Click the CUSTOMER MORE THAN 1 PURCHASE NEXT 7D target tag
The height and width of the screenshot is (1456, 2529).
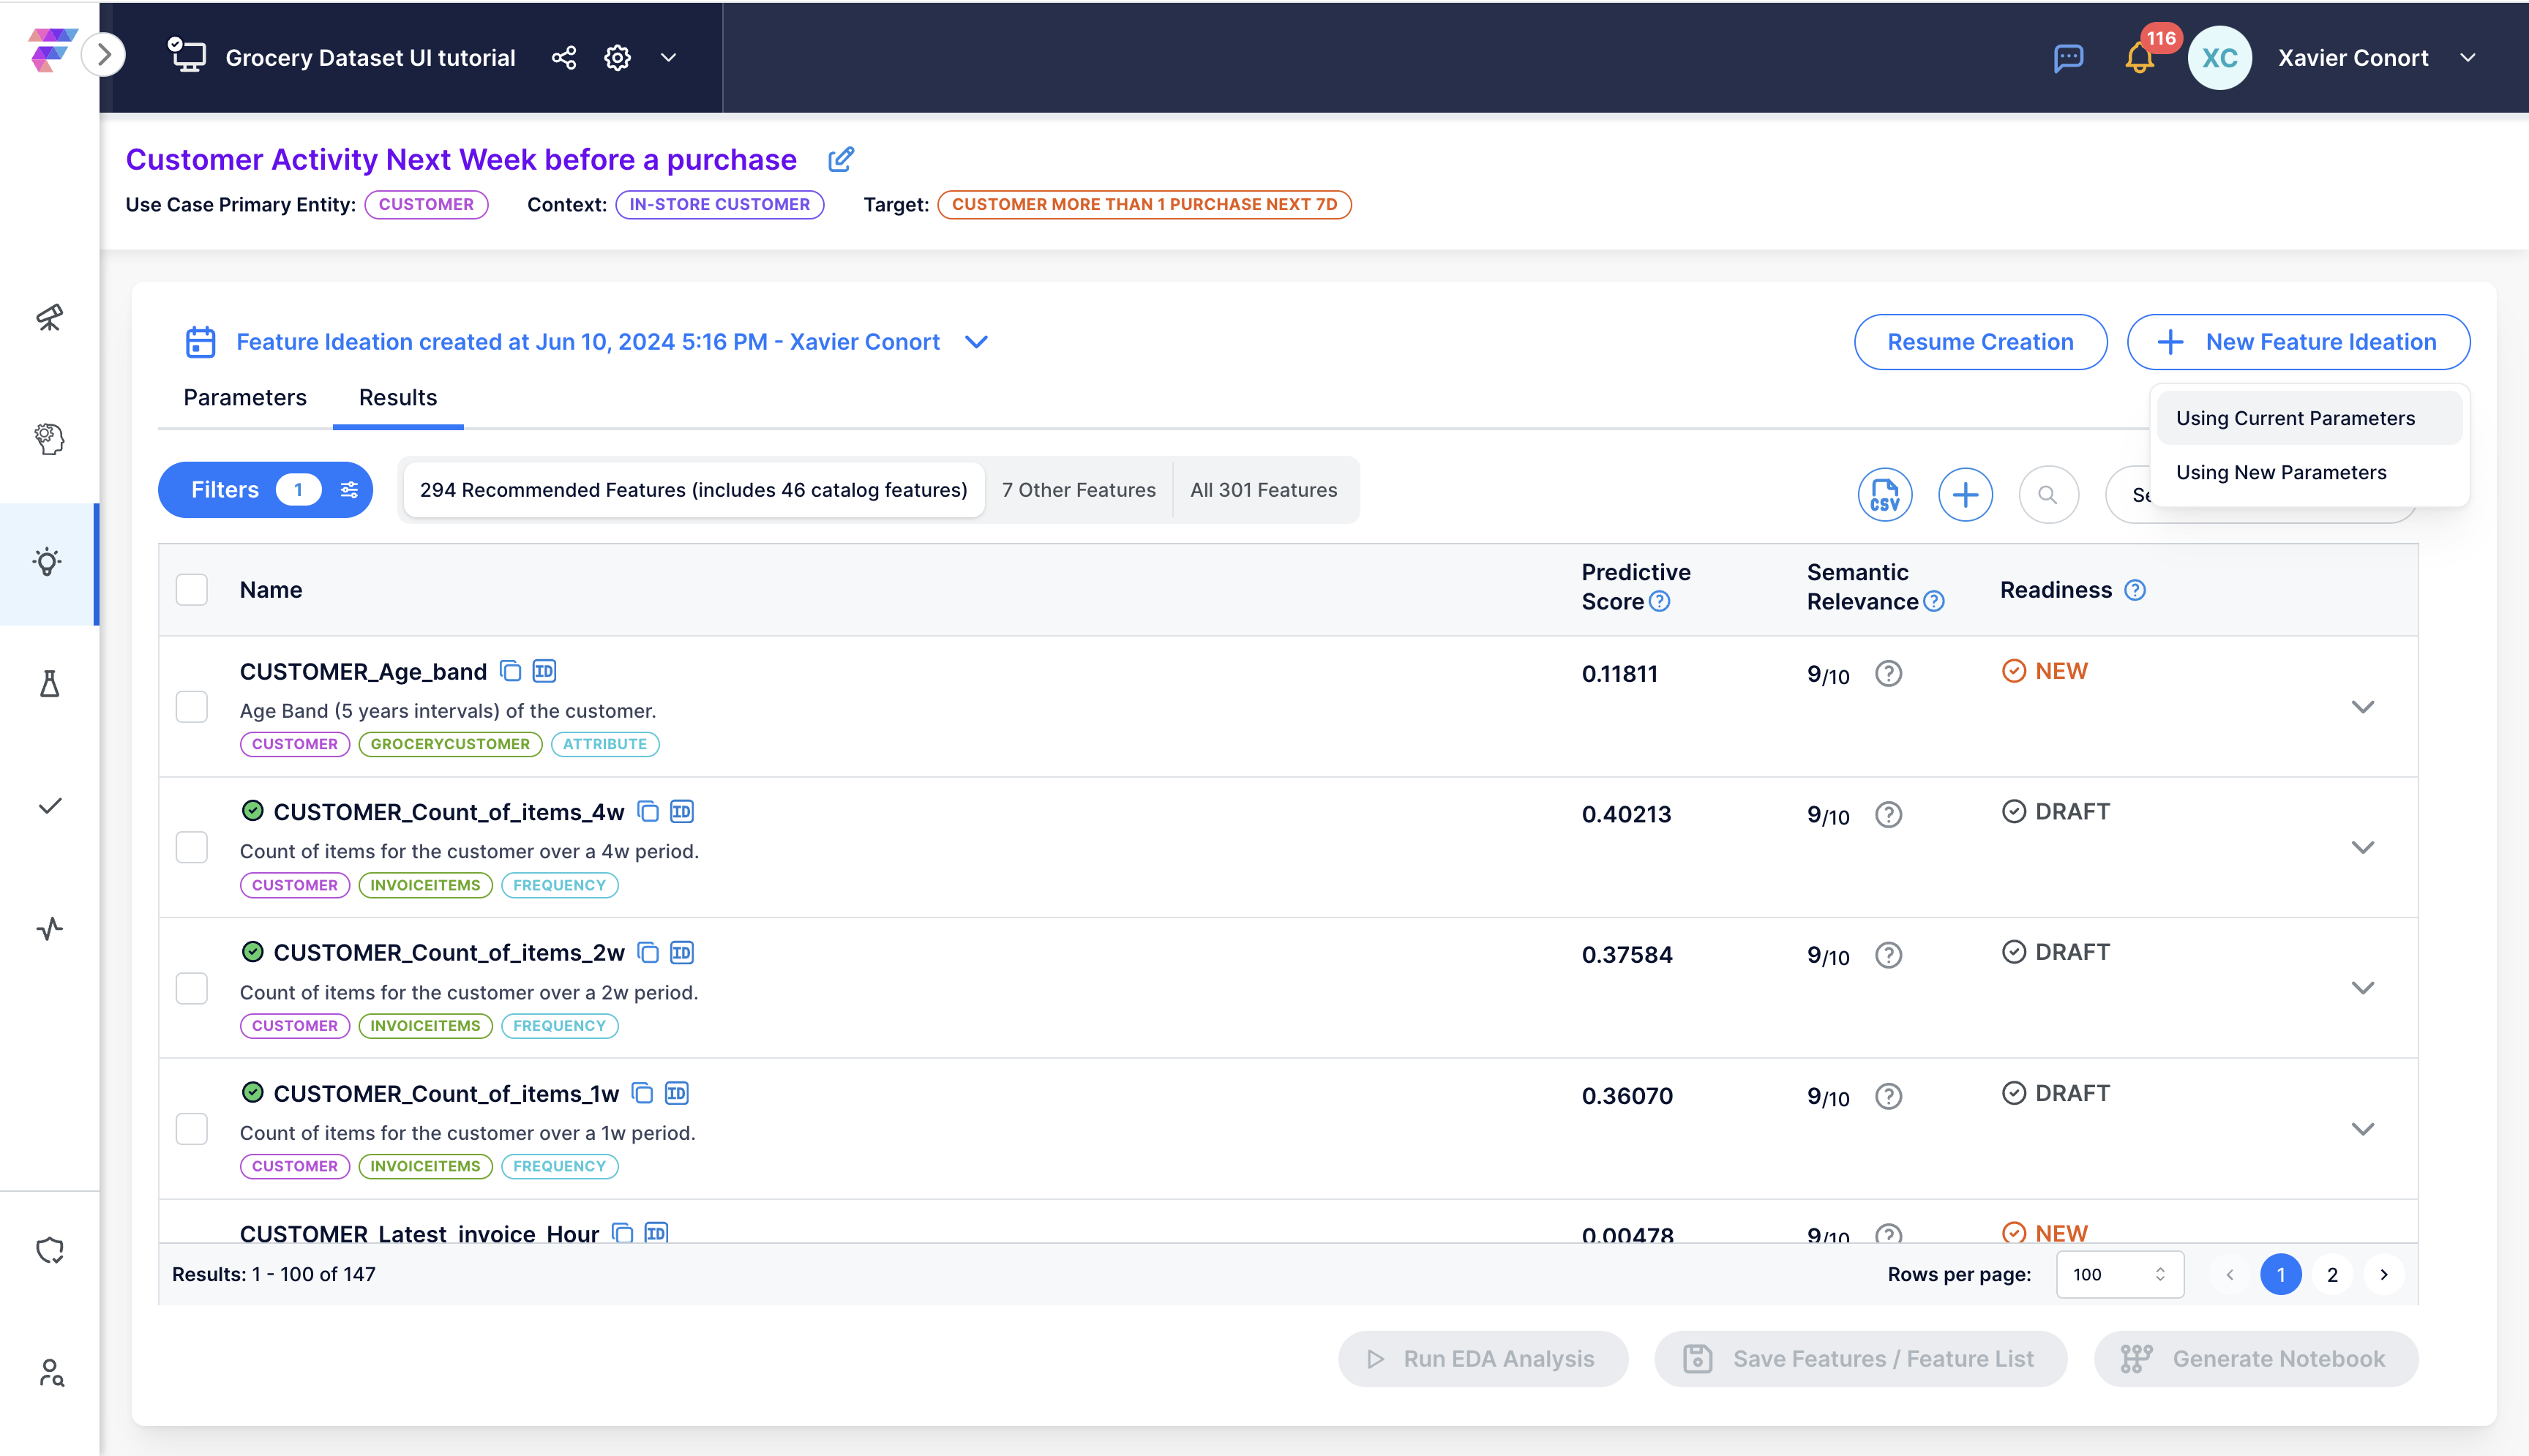coord(1144,204)
